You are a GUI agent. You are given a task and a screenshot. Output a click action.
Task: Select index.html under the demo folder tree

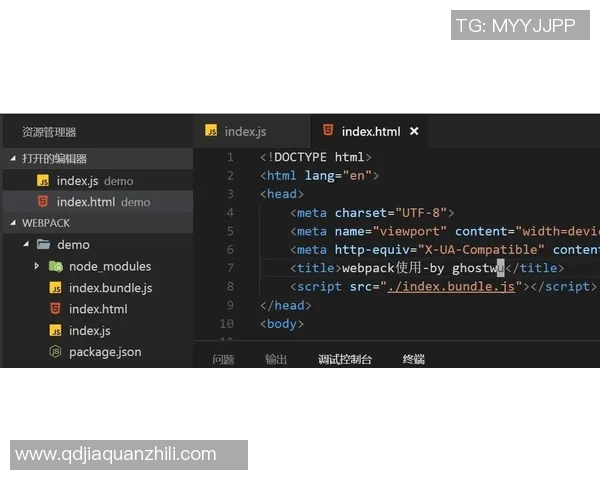(x=98, y=309)
